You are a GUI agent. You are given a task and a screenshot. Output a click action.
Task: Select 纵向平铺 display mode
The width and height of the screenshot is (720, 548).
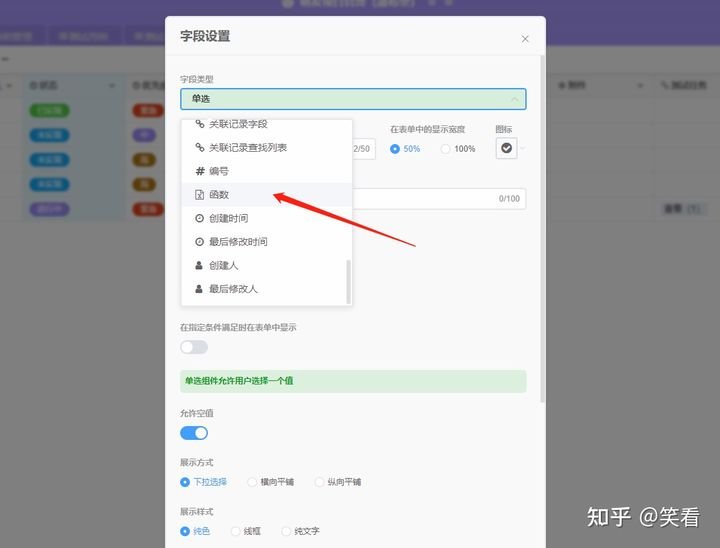pyautogui.click(x=338, y=482)
